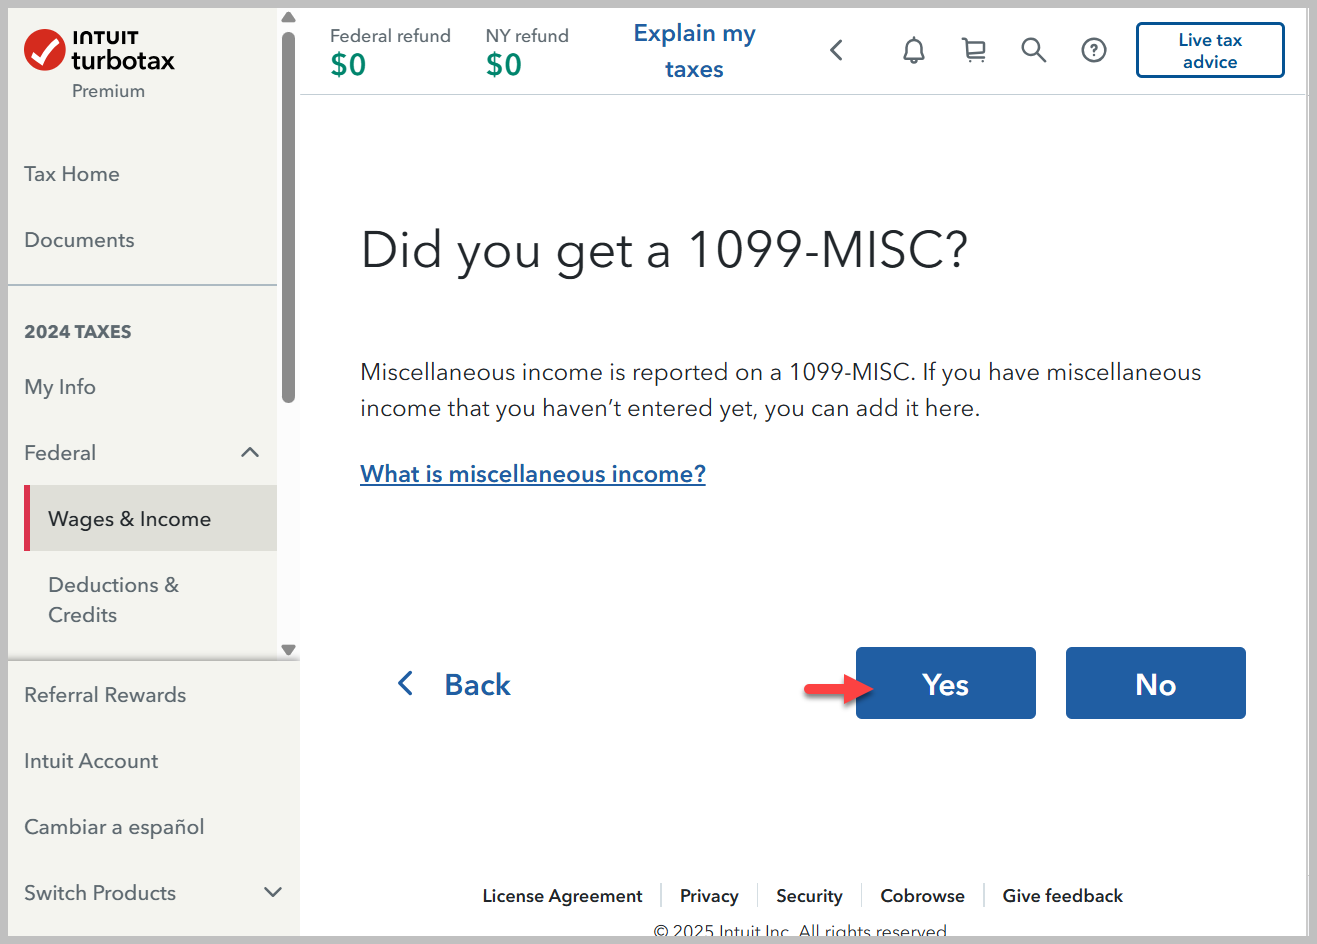This screenshot has height=944, width=1317.
Task: Click the search magnifier icon
Action: point(1034,50)
